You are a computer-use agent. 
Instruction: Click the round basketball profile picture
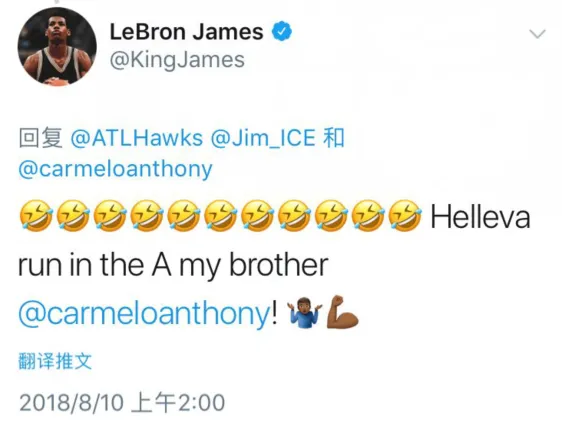tap(57, 47)
